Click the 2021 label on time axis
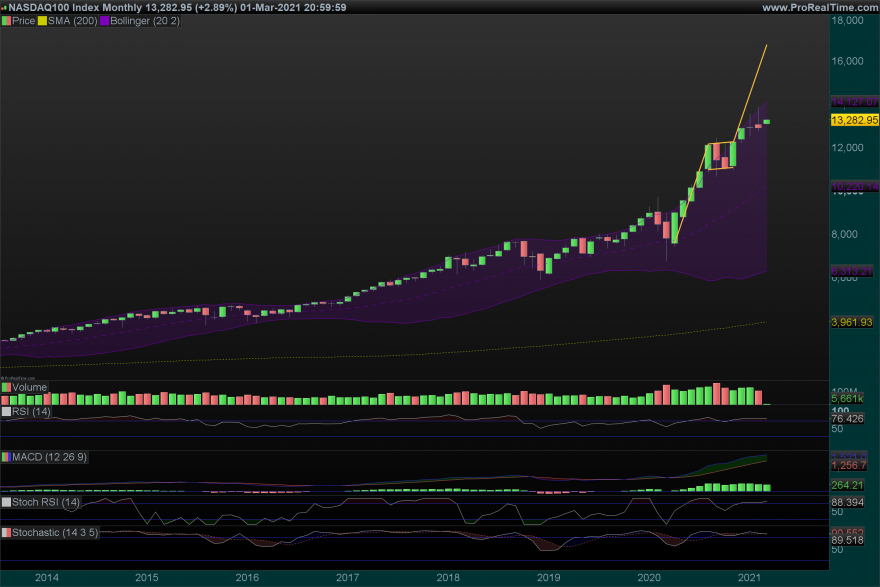The width and height of the screenshot is (880, 587). tap(750, 577)
